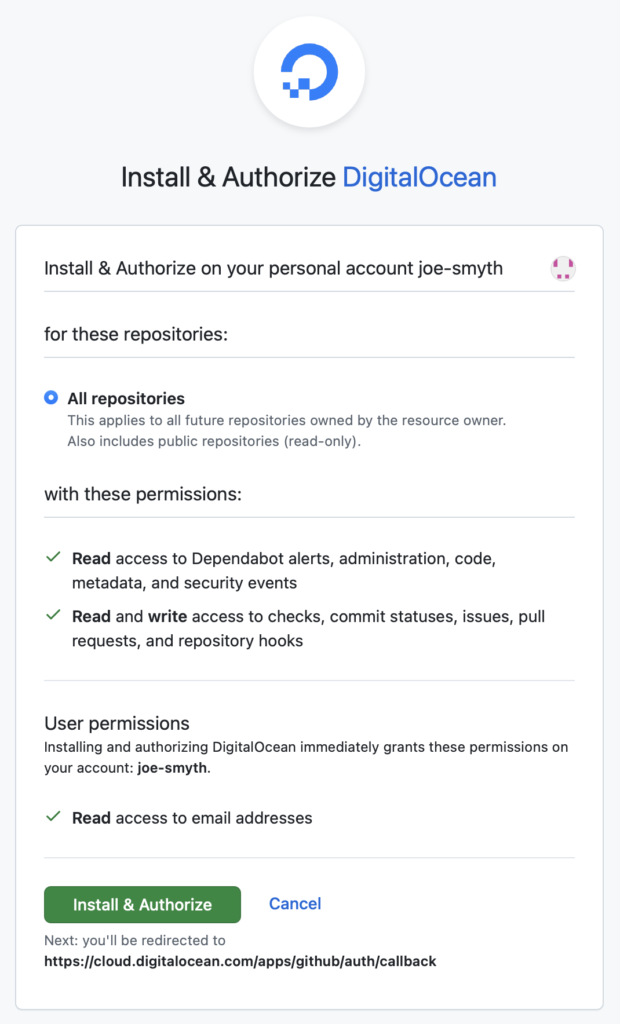
Task: Click the checkmark beside Dependabot alerts read access
Action: [x=54, y=557]
